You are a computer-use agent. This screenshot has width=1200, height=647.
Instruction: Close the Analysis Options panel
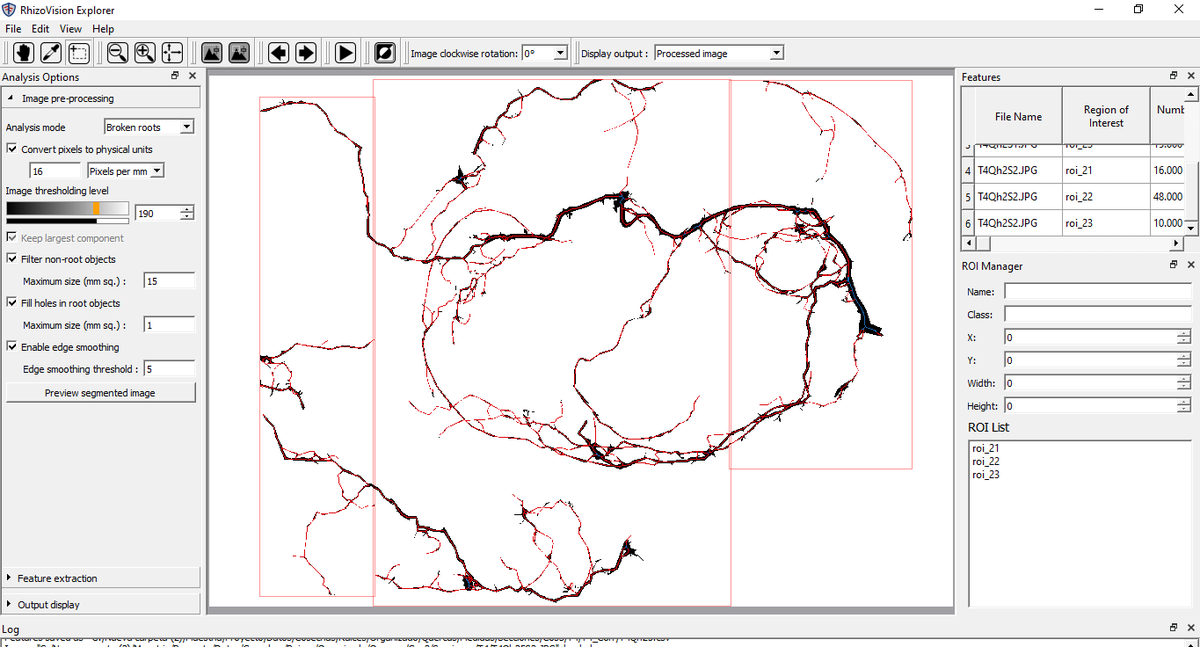pyautogui.click(x=191, y=77)
